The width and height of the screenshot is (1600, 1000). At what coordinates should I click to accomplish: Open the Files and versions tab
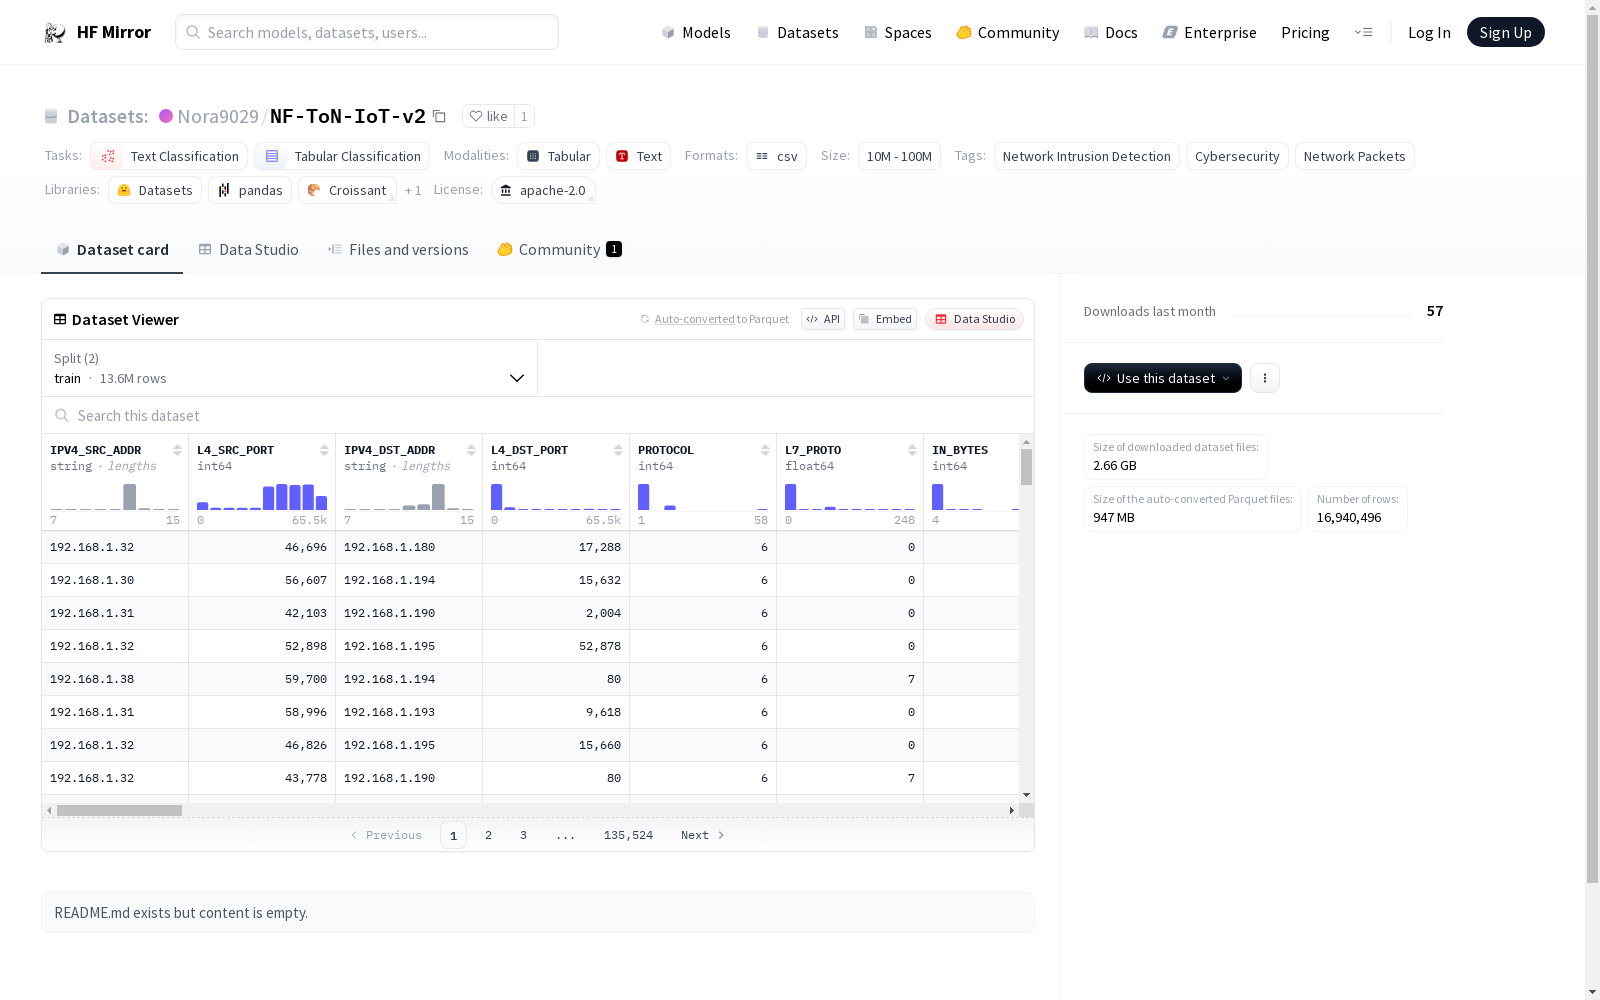(398, 250)
